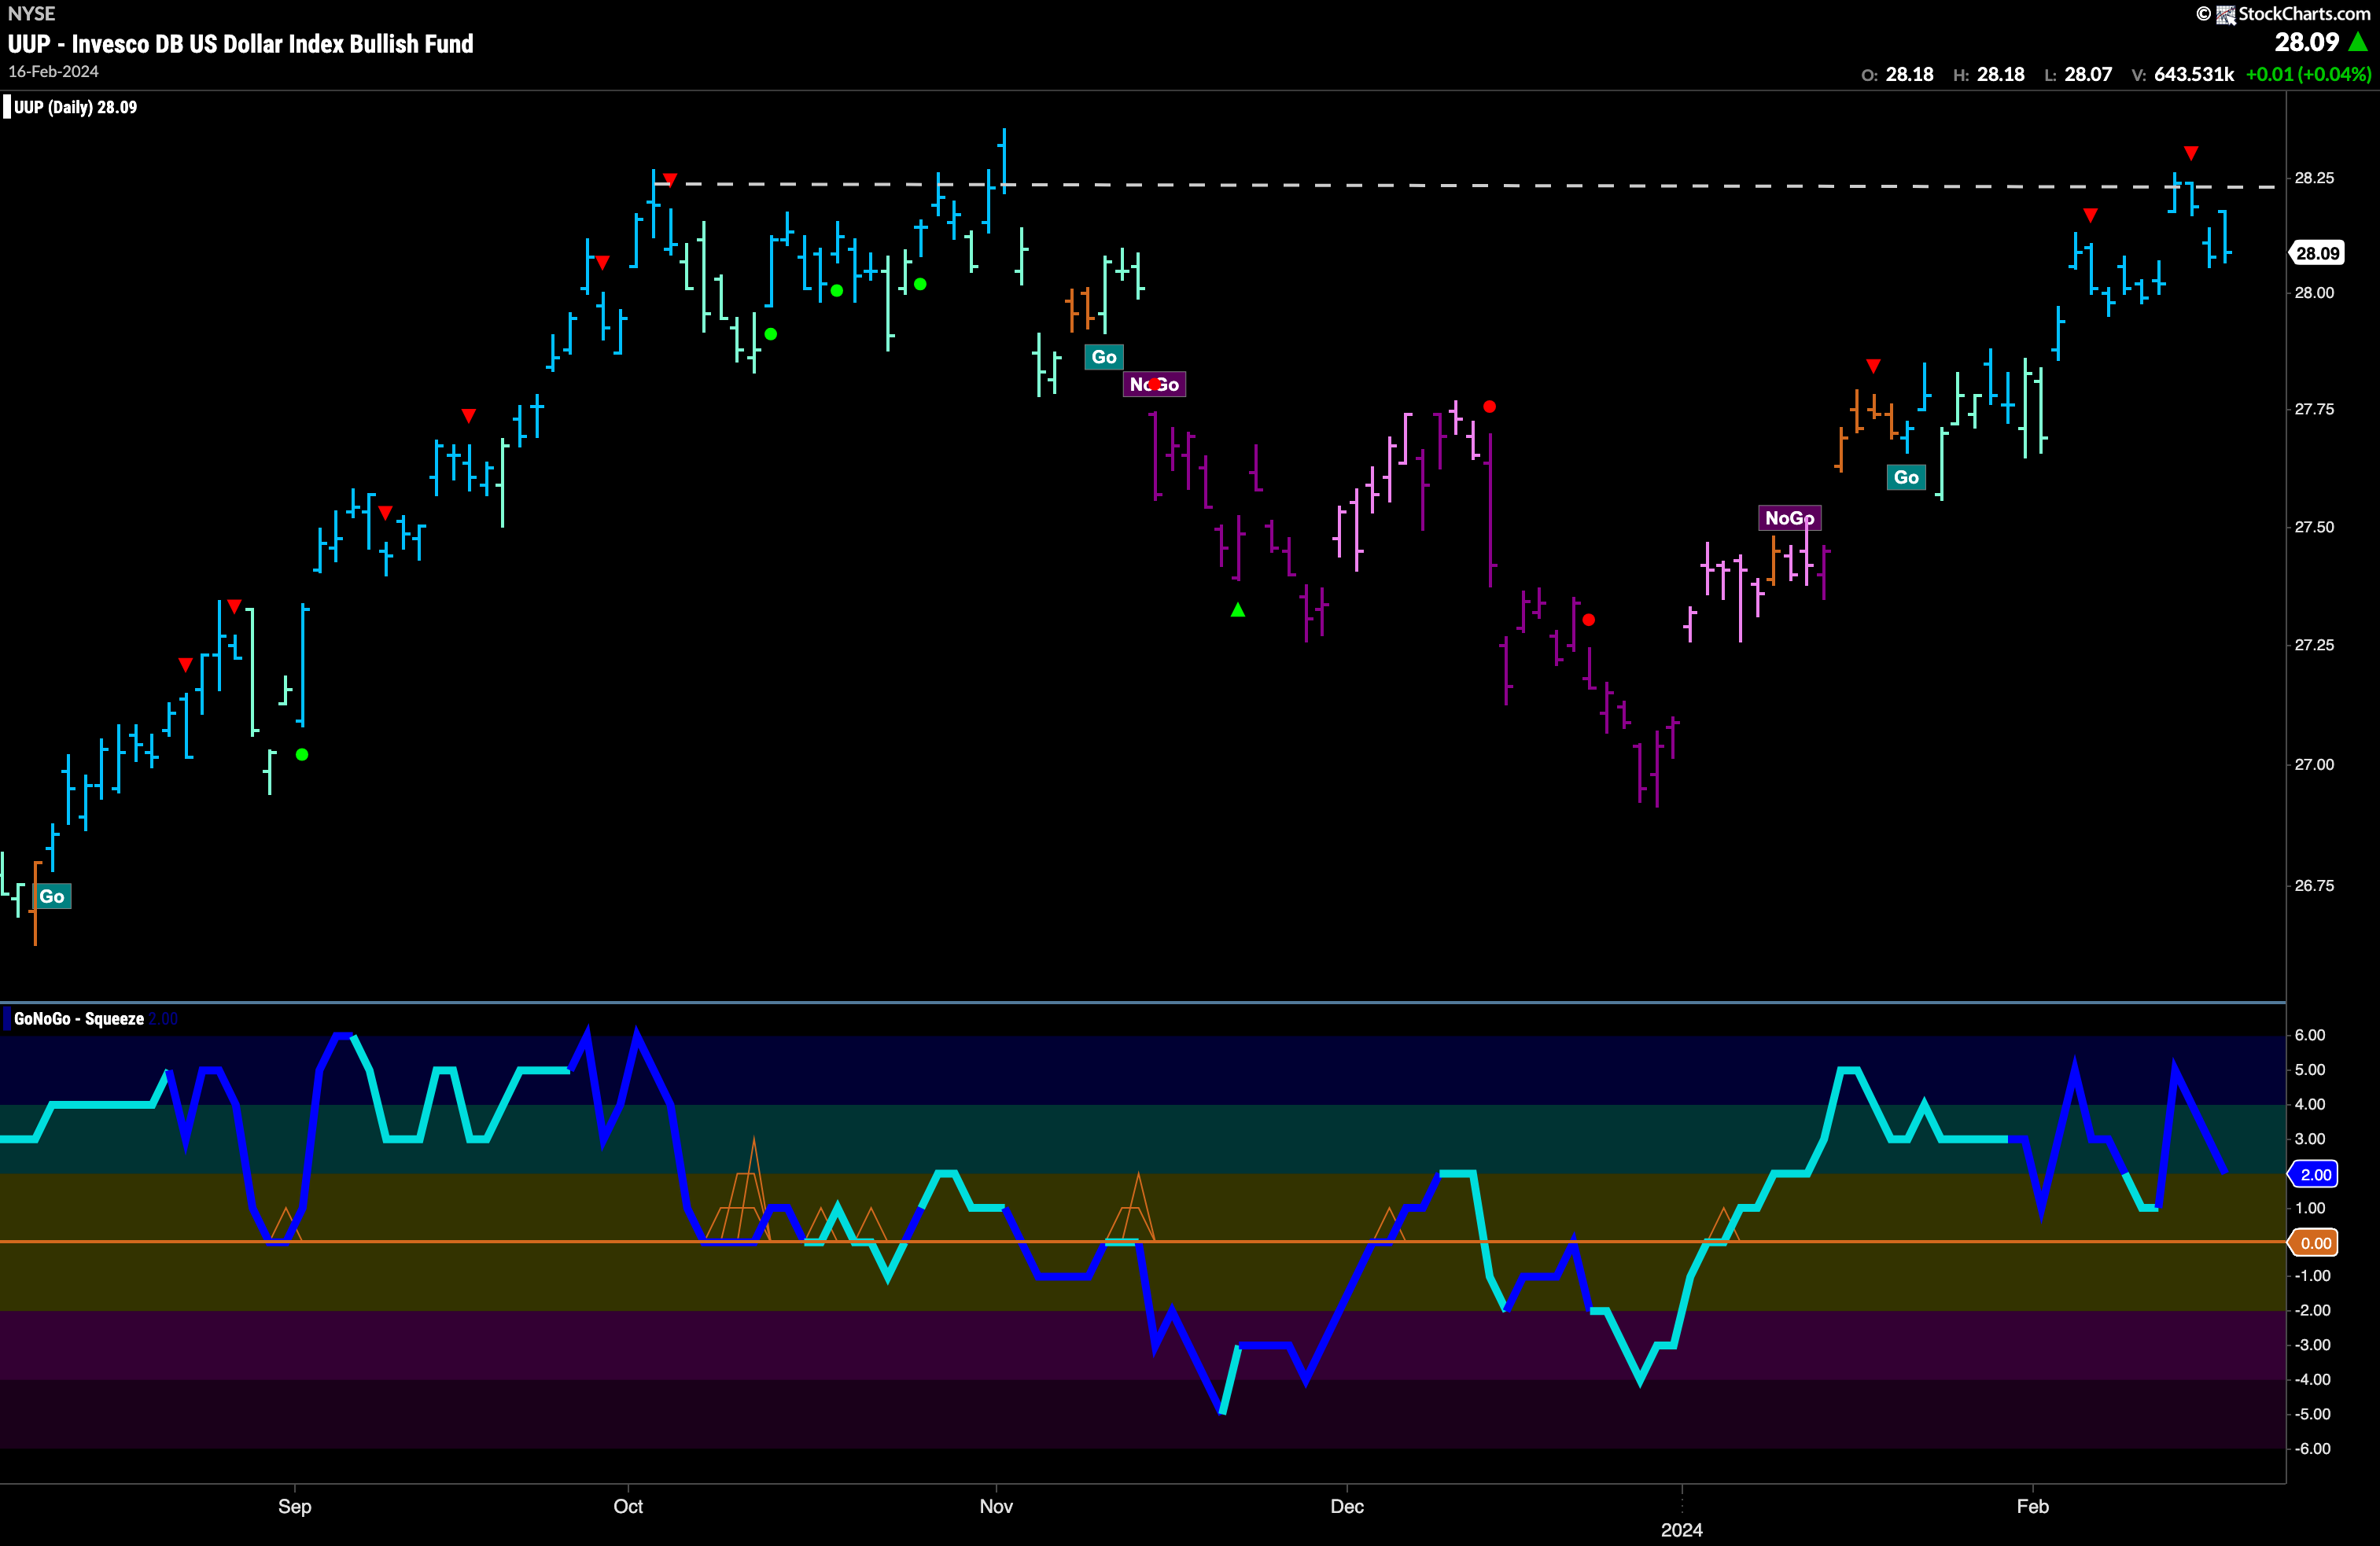Click the green dot marker in early September
Image resolution: width=2380 pixels, height=1546 pixels.
(x=302, y=755)
